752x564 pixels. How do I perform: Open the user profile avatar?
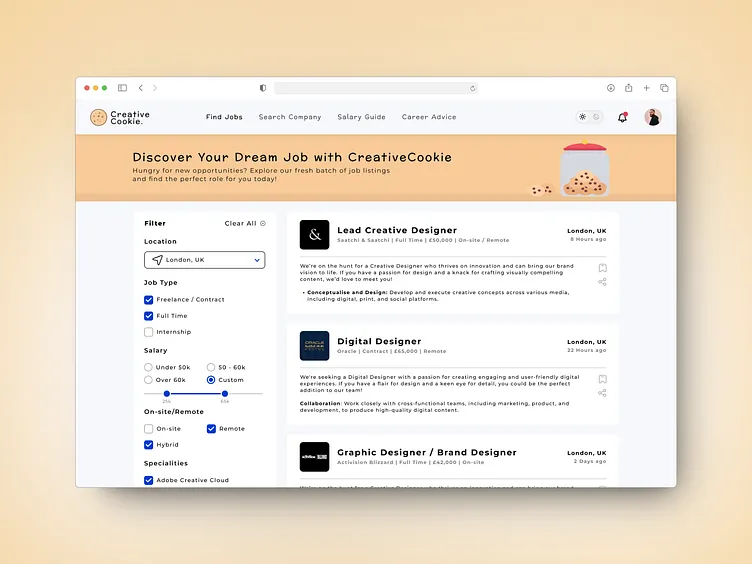coord(652,117)
